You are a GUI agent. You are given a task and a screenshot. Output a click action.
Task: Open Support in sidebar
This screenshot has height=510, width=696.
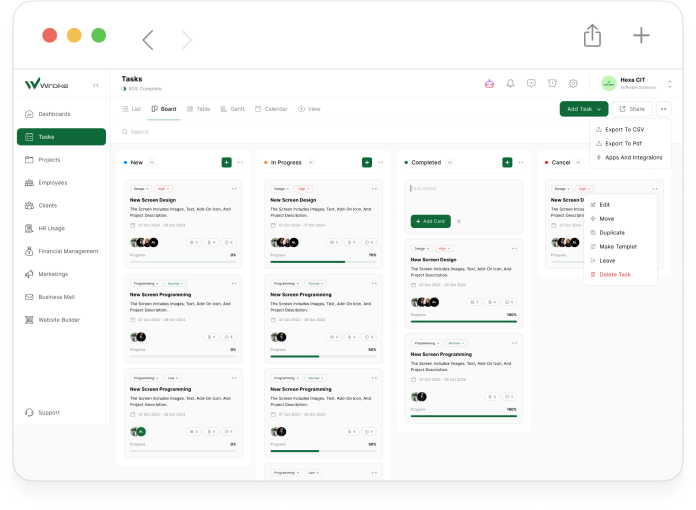[x=61, y=412]
